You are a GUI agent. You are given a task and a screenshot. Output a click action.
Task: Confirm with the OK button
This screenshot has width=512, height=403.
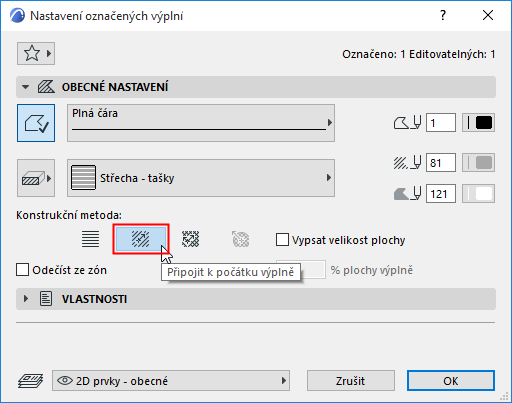[451, 381]
